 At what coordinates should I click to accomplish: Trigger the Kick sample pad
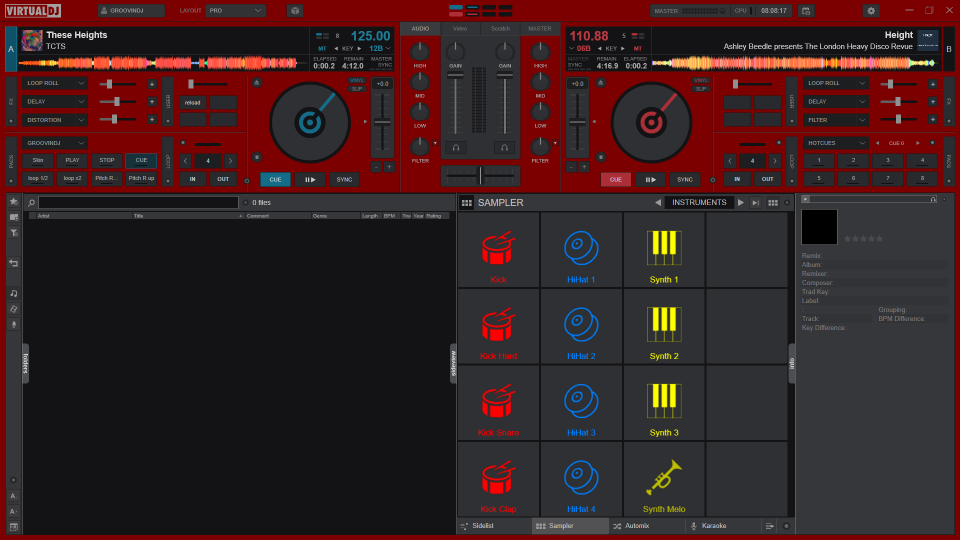(x=498, y=250)
